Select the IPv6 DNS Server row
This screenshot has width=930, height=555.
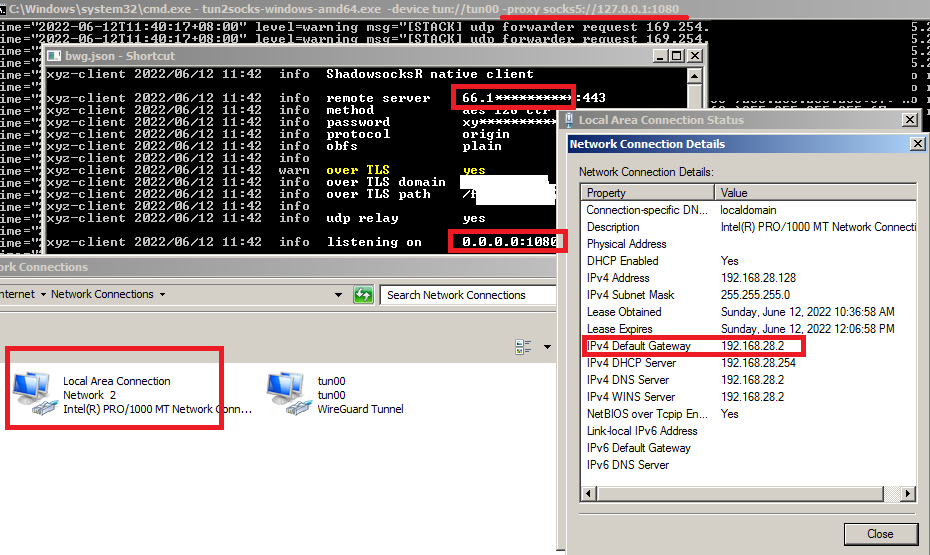749,465
